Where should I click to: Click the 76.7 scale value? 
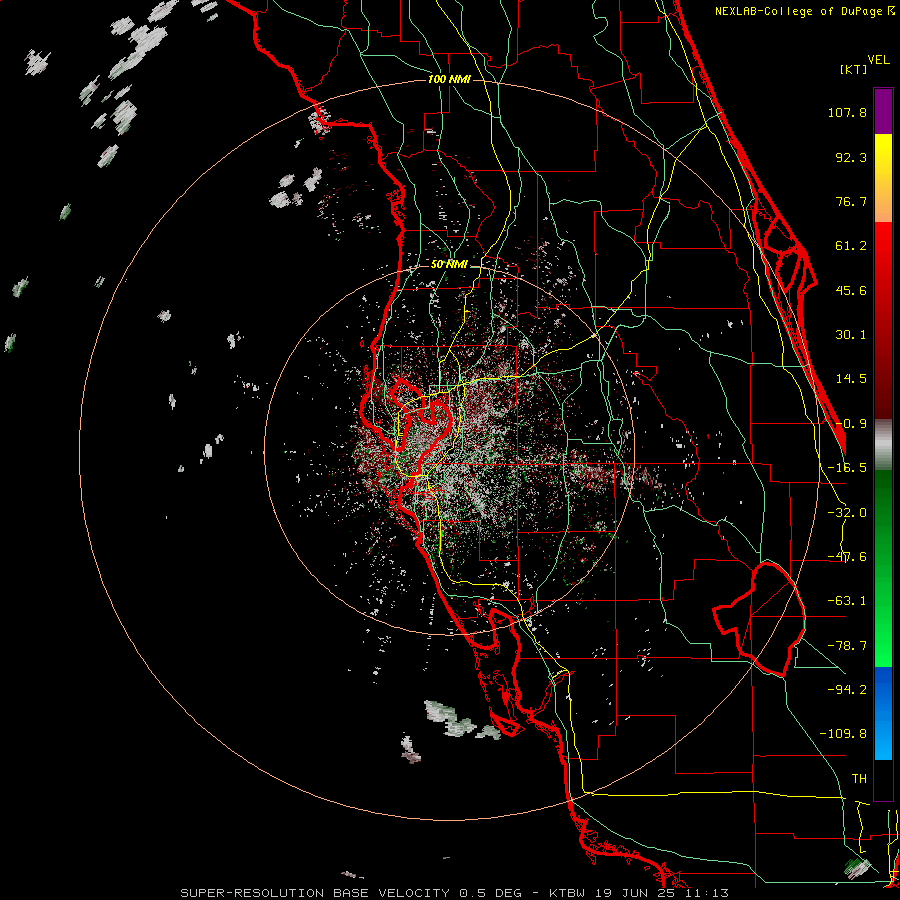point(851,201)
